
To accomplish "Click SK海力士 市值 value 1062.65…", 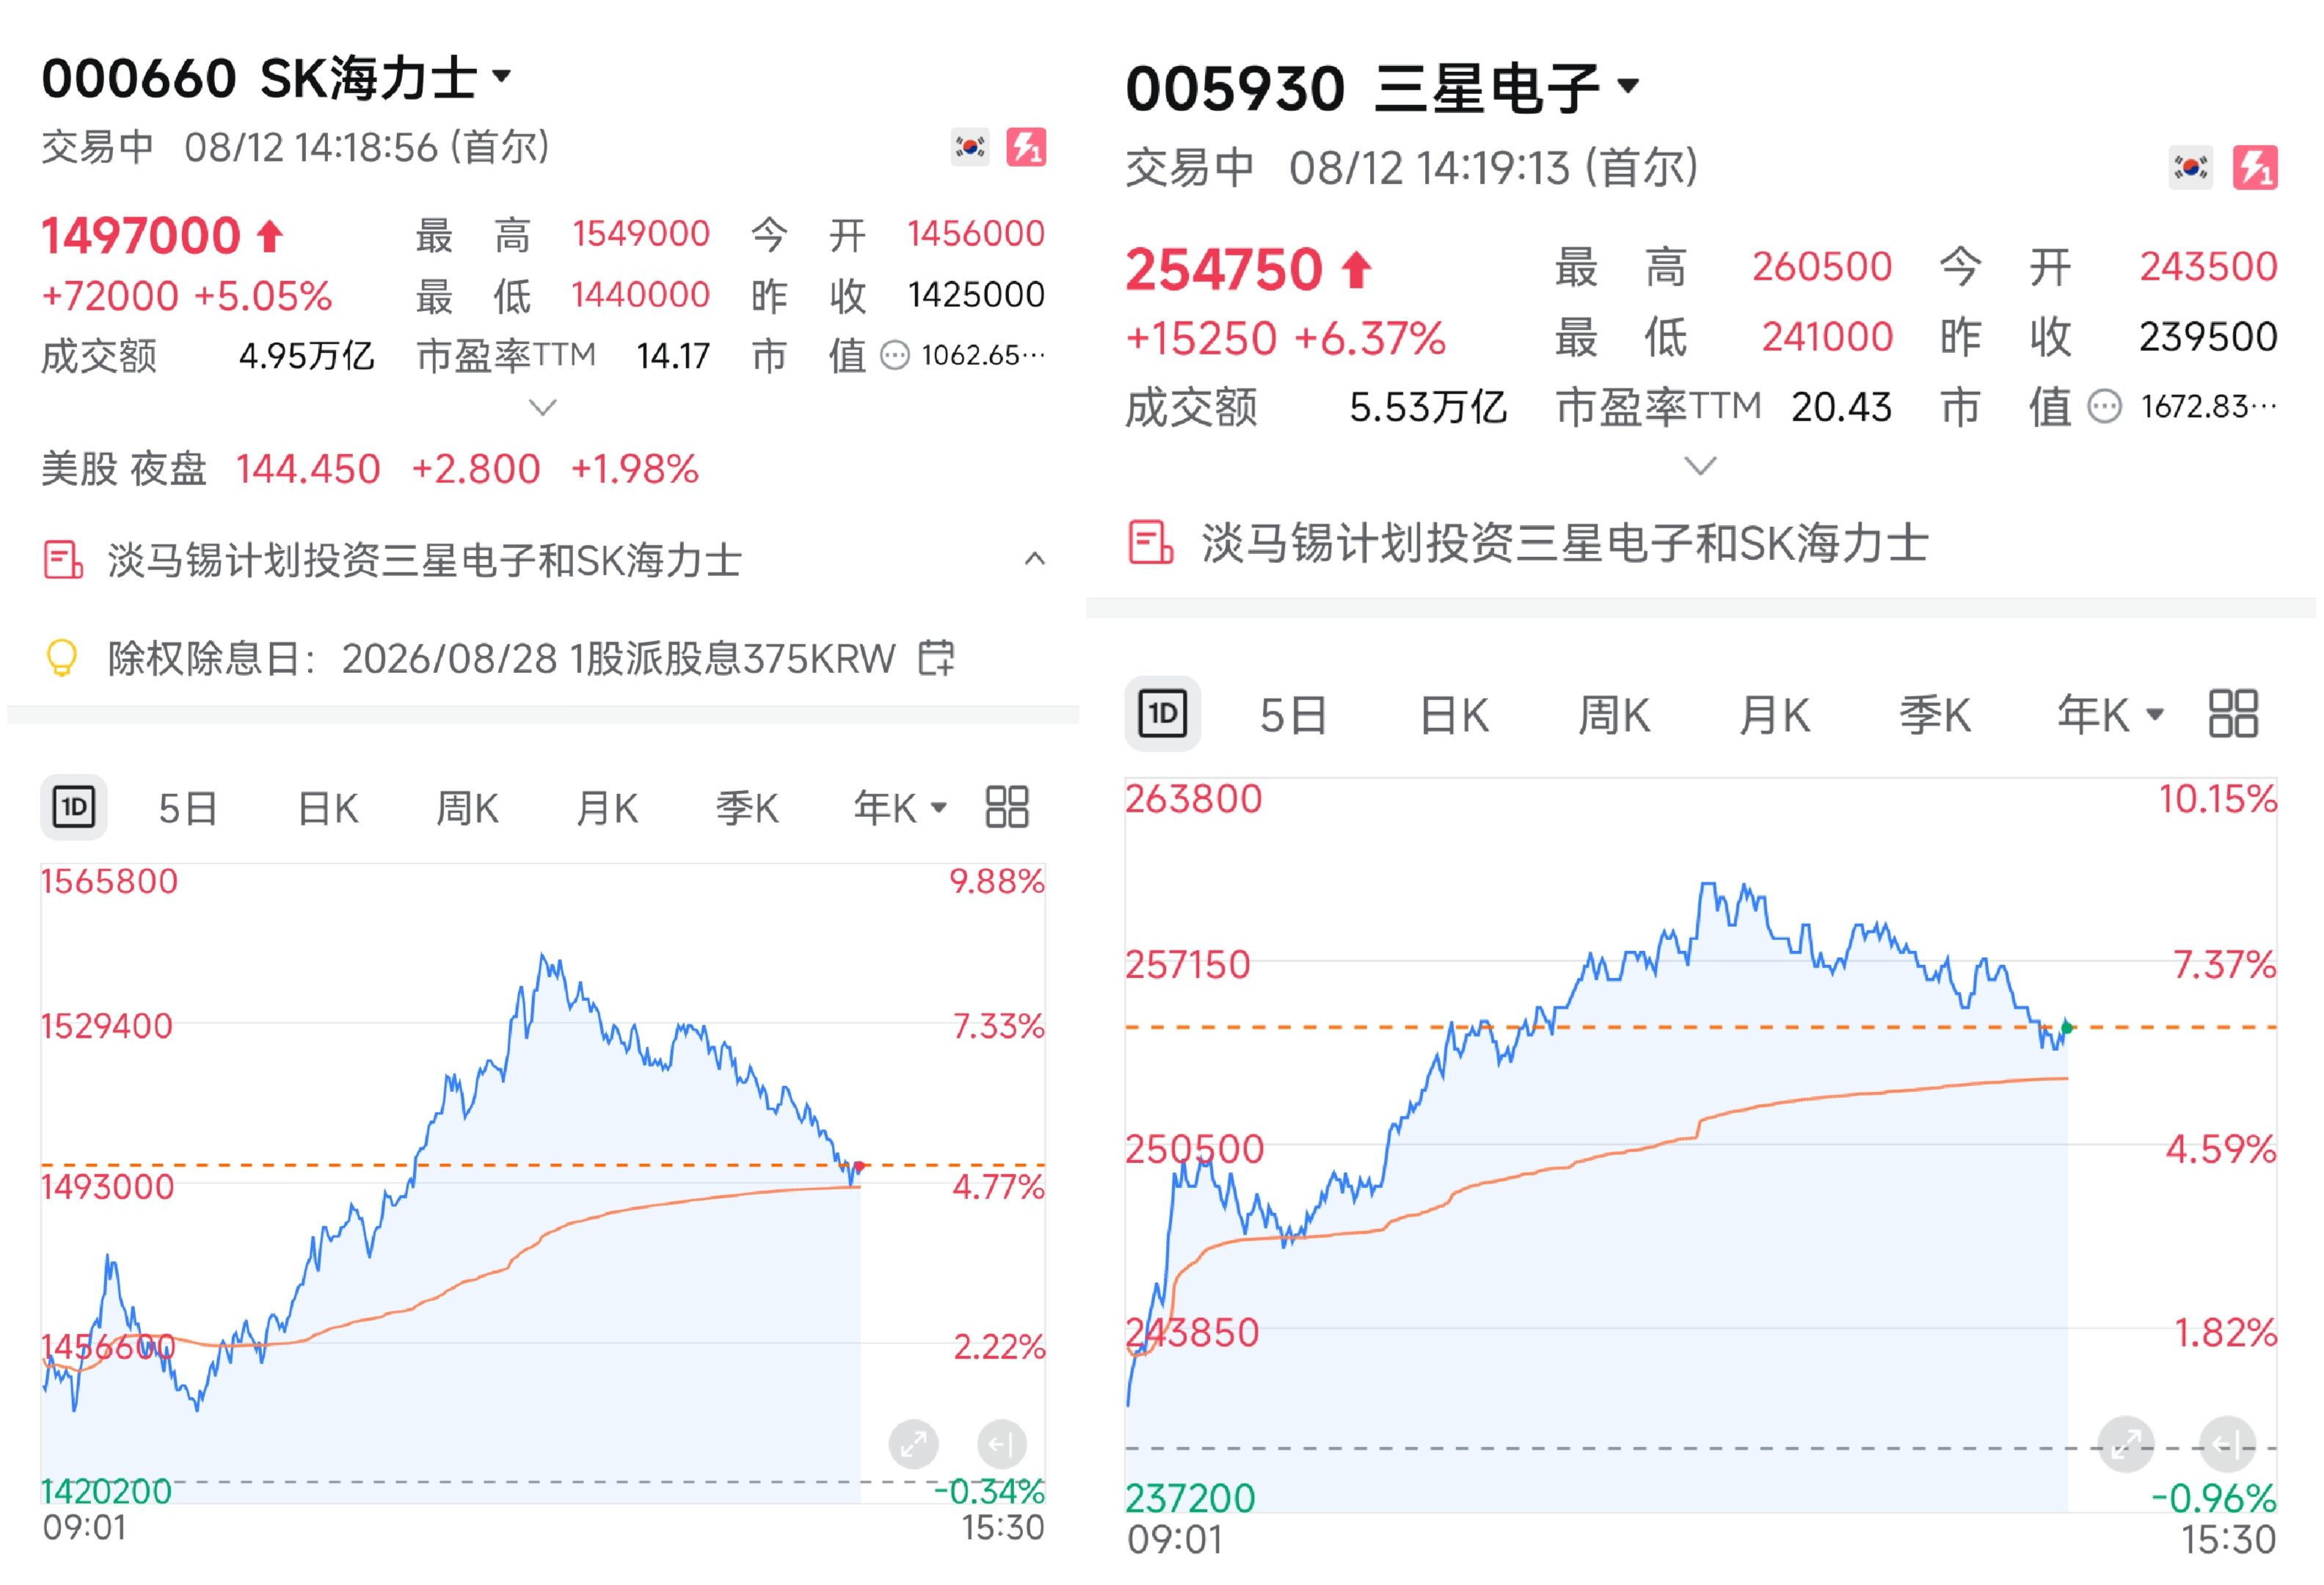I will click(983, 355).
